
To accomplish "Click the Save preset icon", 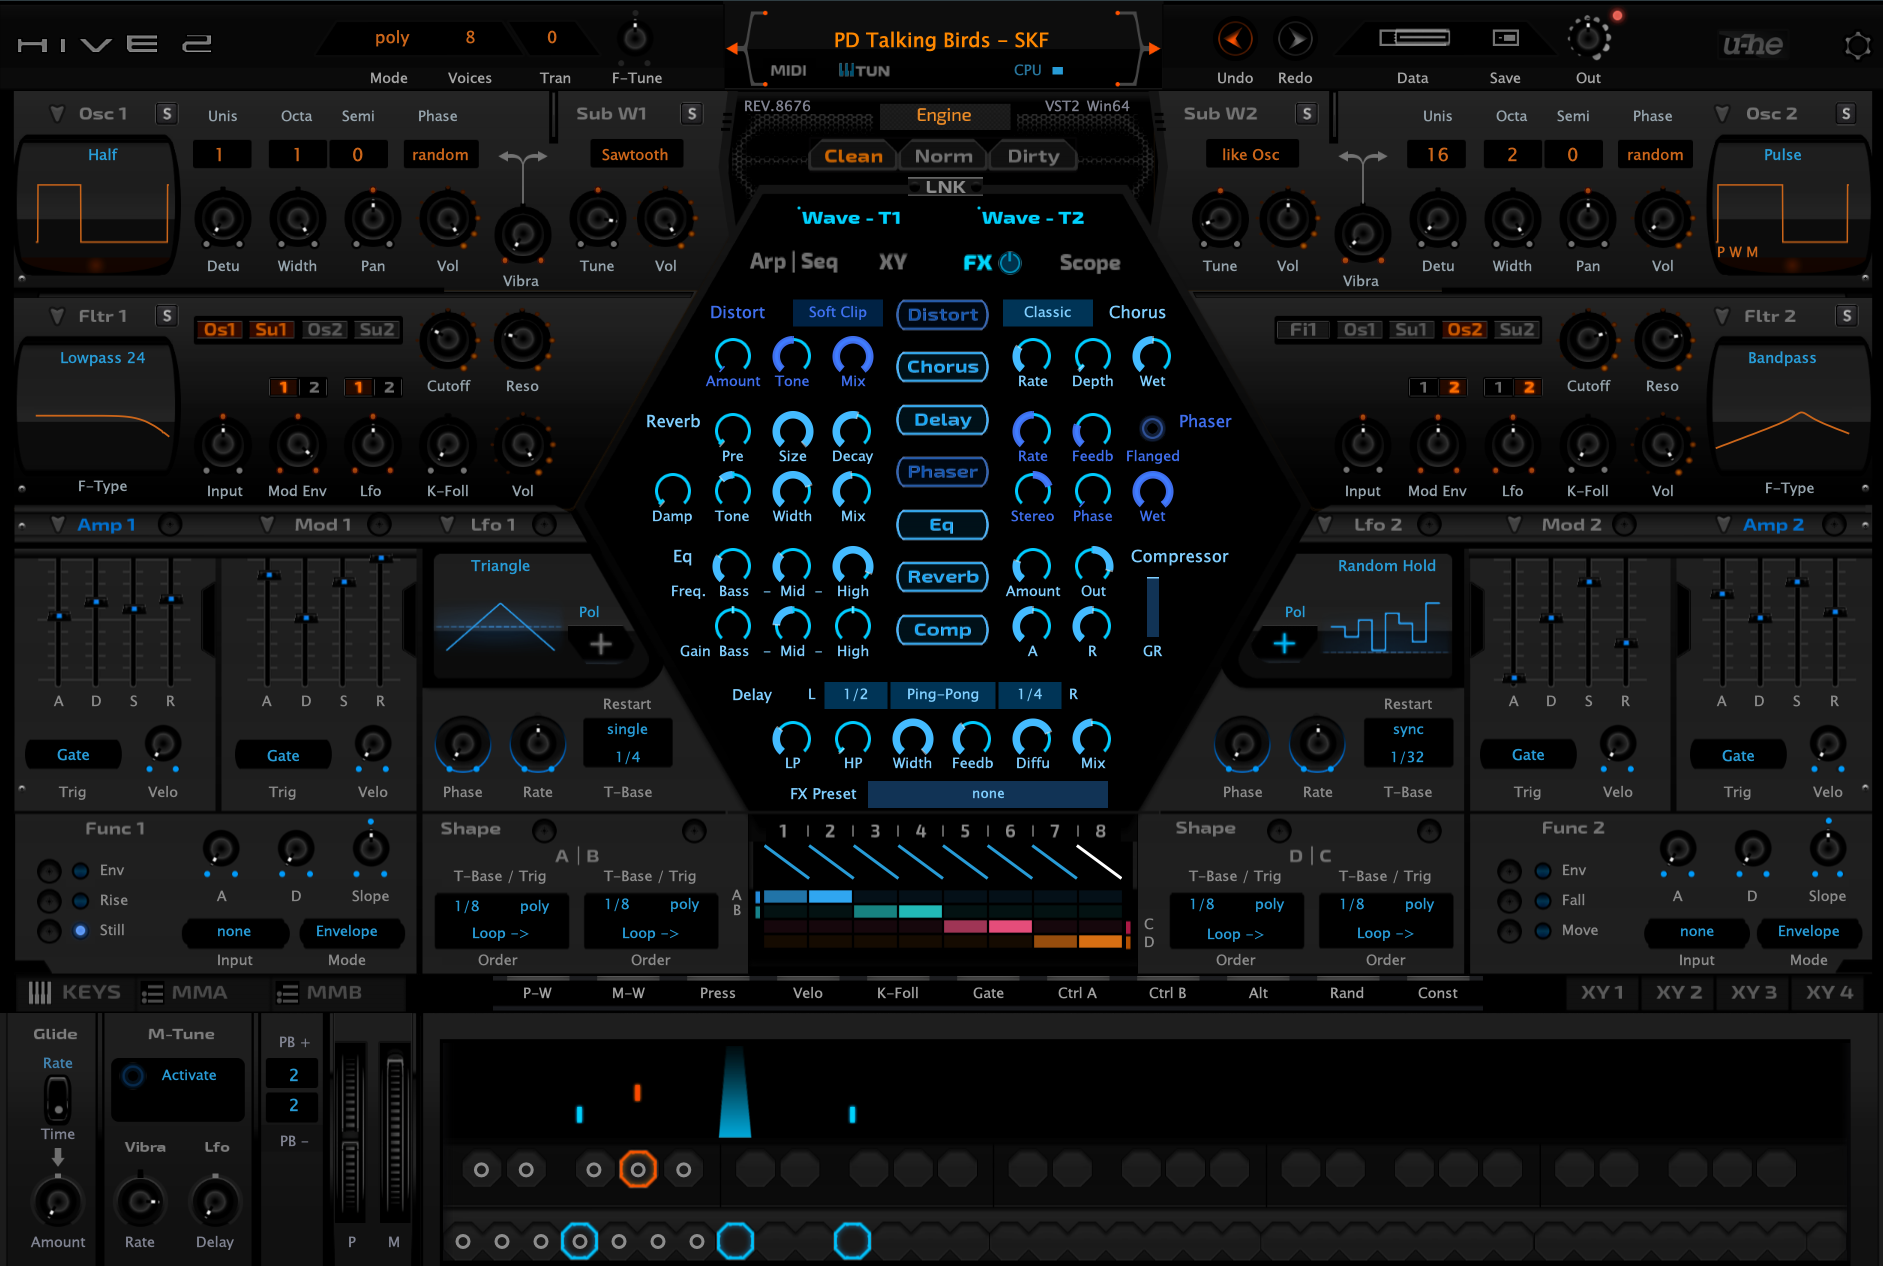I will 1505,38.
